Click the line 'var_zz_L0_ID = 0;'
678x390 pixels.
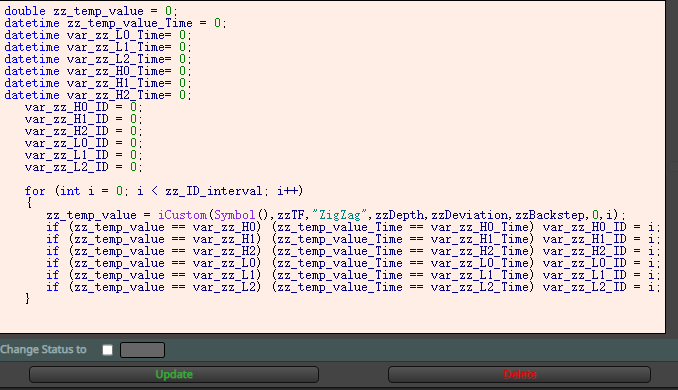(x=83, y=144)
